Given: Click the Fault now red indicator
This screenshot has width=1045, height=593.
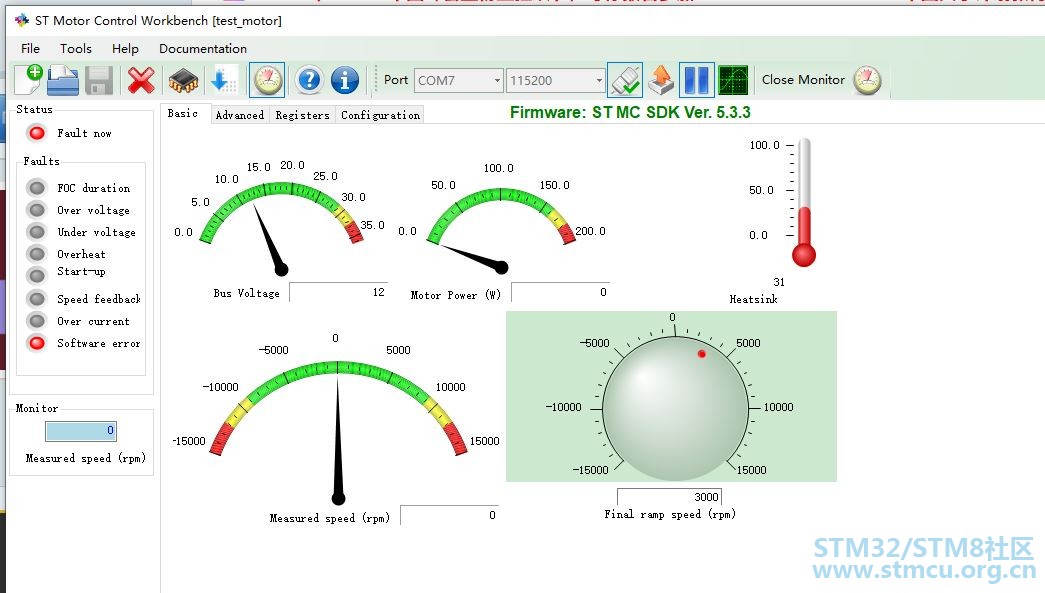Looking at the screenshot, I should (x=37, y=133).
